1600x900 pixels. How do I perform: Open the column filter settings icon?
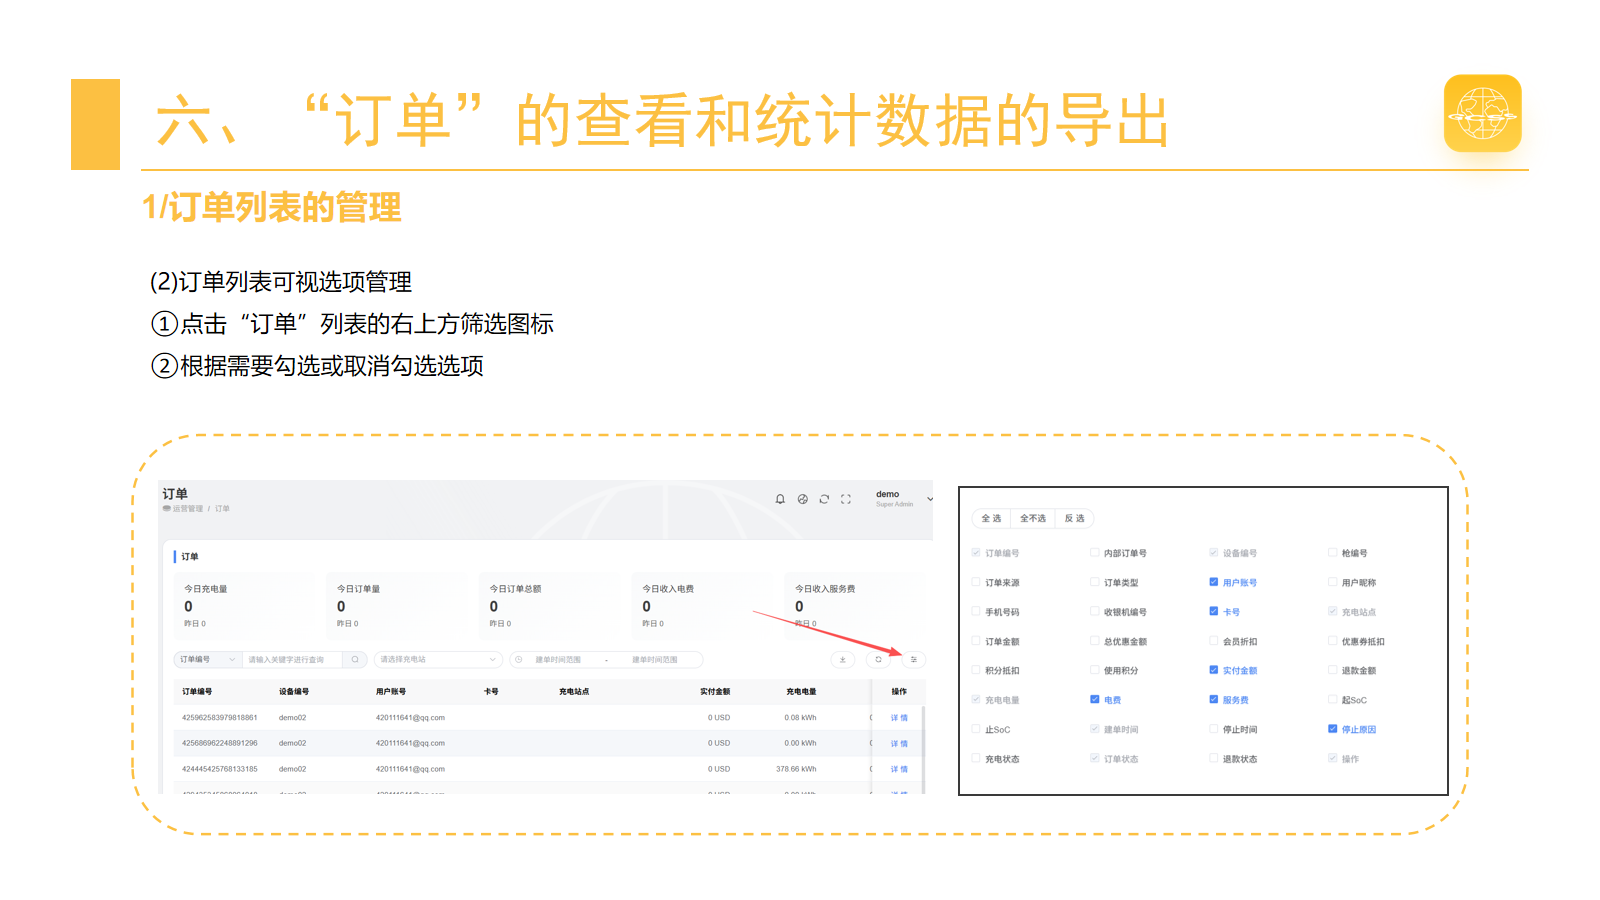(913, 660)
